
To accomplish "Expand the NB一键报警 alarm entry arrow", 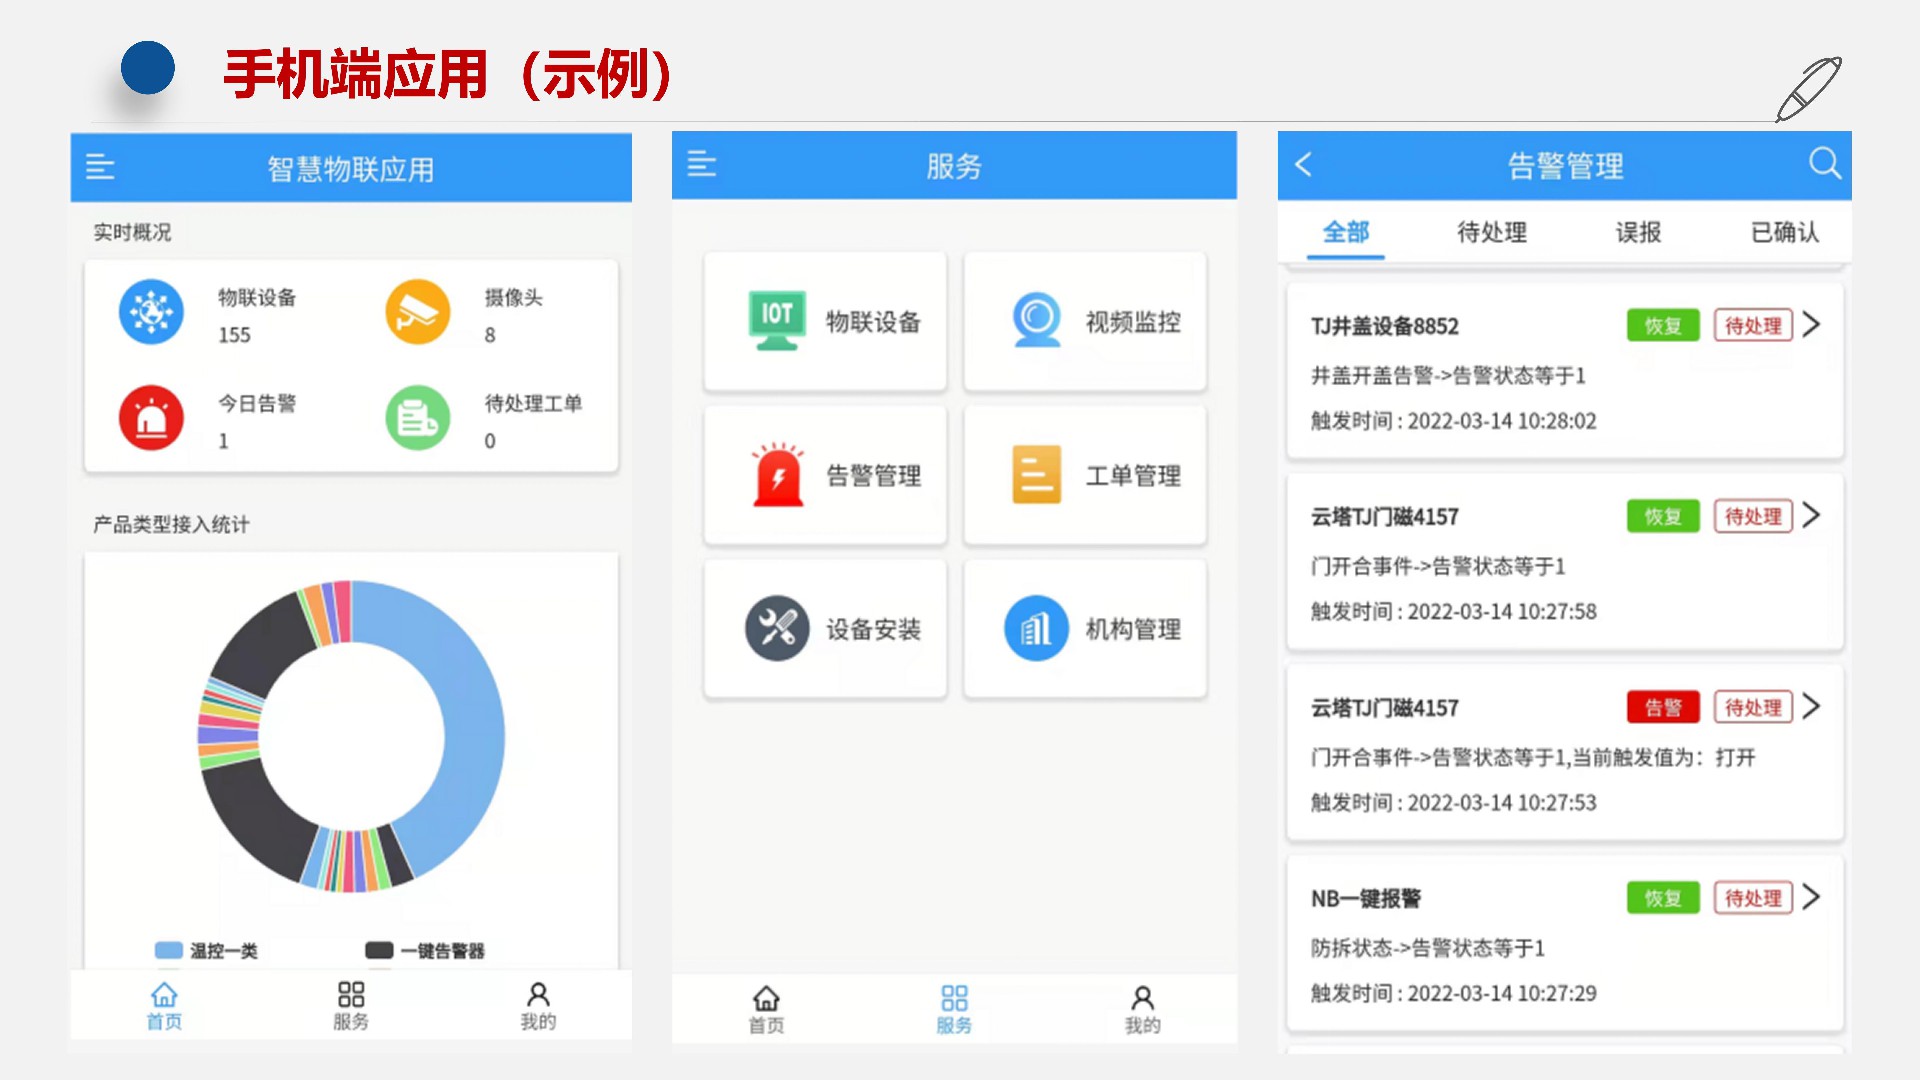I will [1811, 897].
